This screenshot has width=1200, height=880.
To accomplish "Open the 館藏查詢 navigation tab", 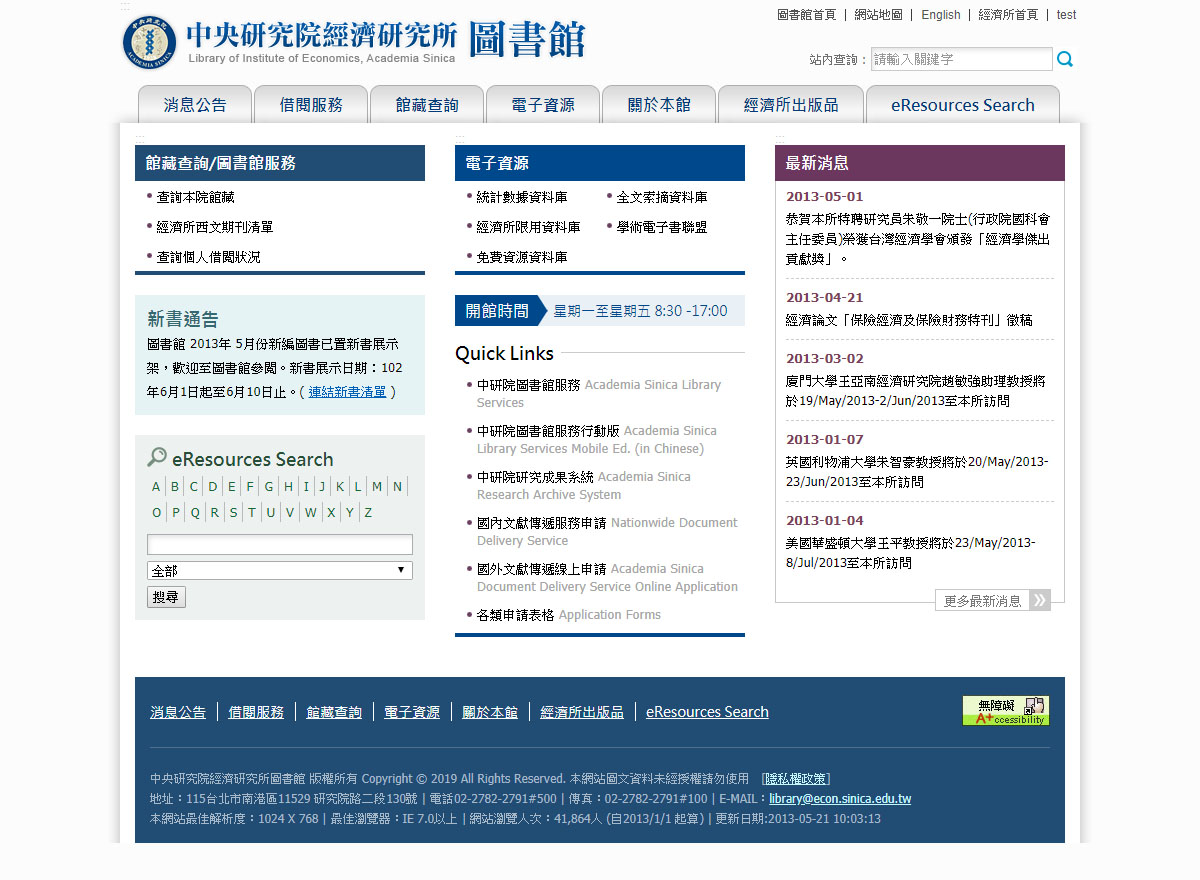I will 427,105.
